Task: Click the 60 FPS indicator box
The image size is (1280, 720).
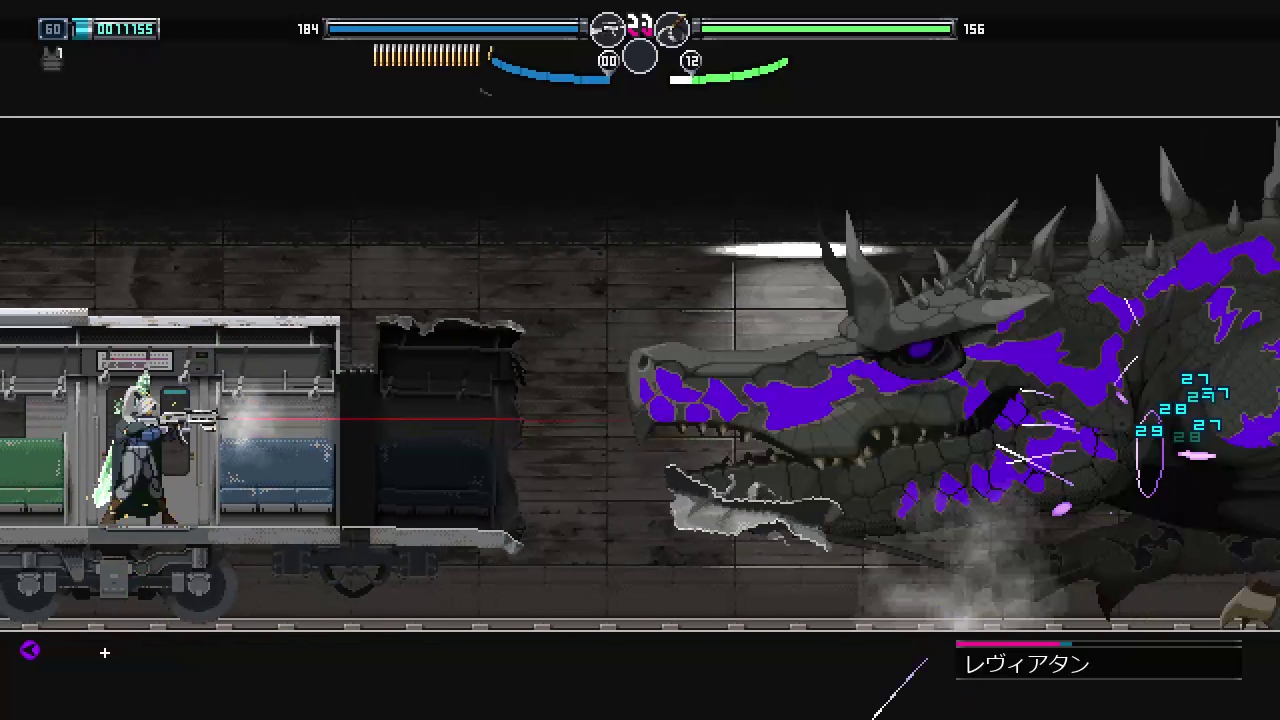Action: (x=53, y=29)
